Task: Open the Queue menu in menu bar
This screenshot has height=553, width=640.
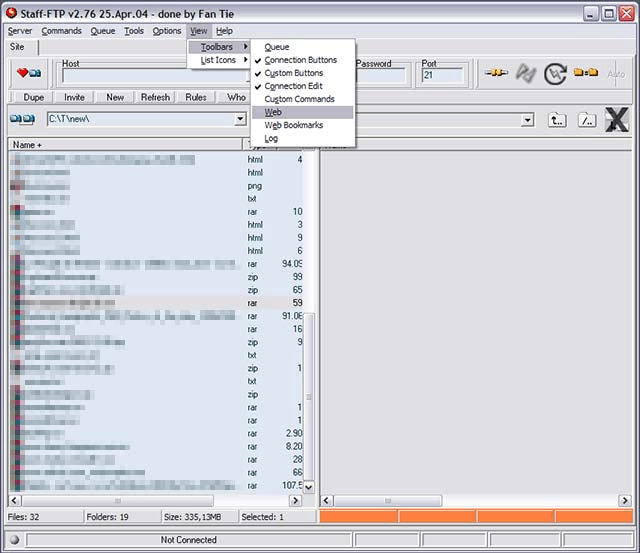Action: (x=103, y=31)
